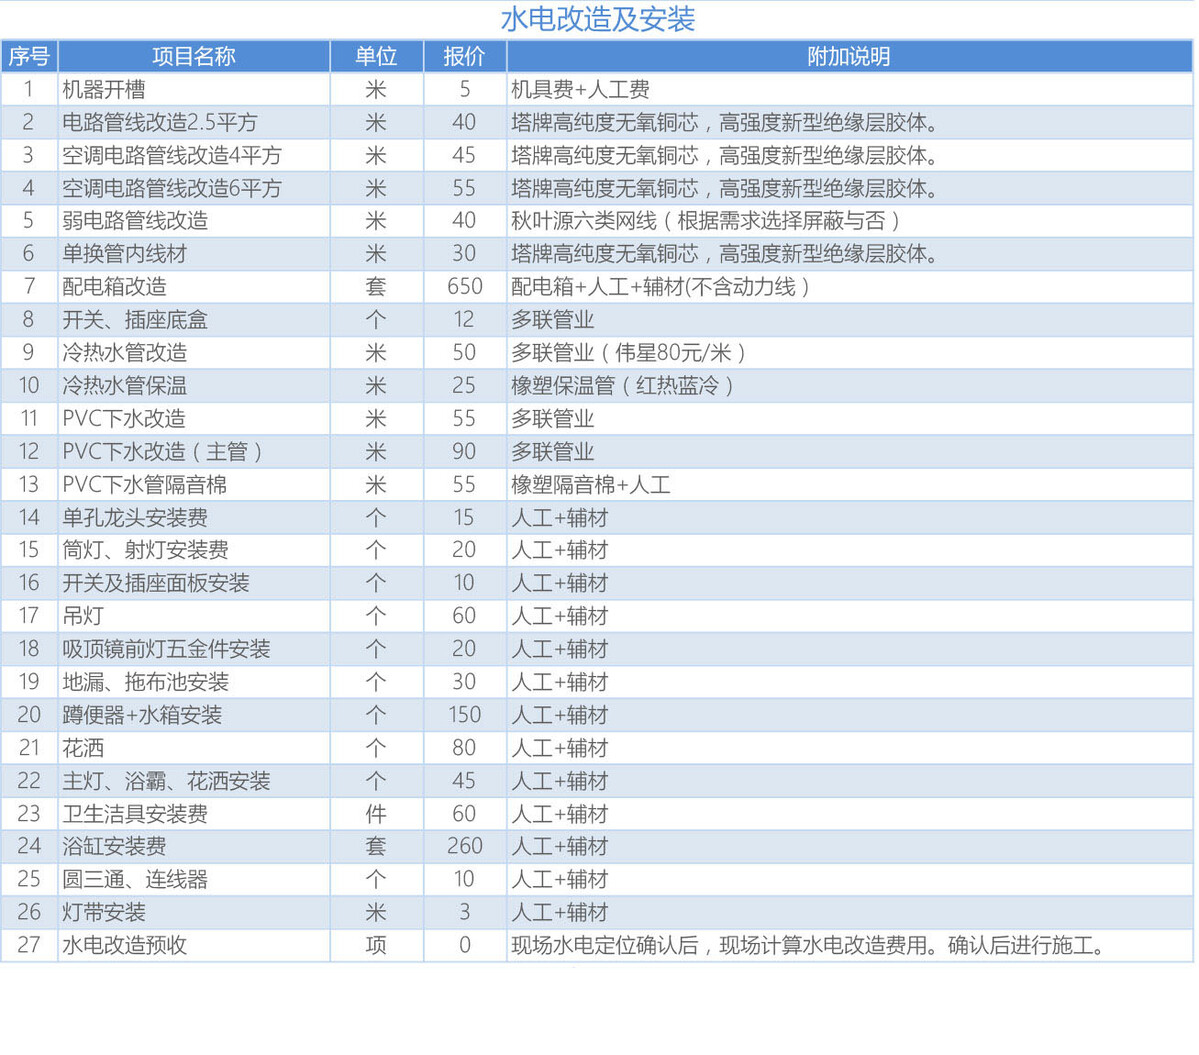The image size is (1199, 1055).
Task: Click the price 3
Action: 464,912
